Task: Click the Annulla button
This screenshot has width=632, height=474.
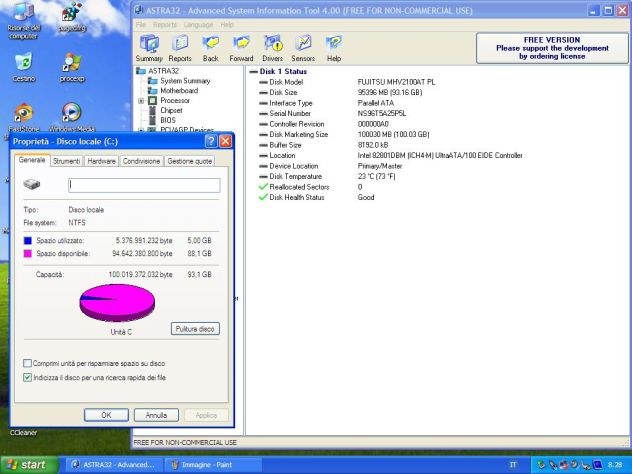Action: click(x=156, y=415)
